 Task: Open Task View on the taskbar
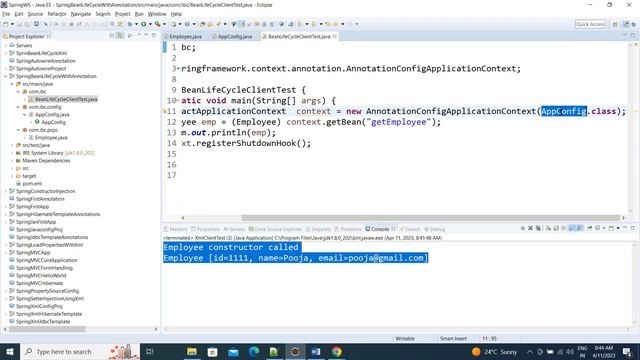149,351
